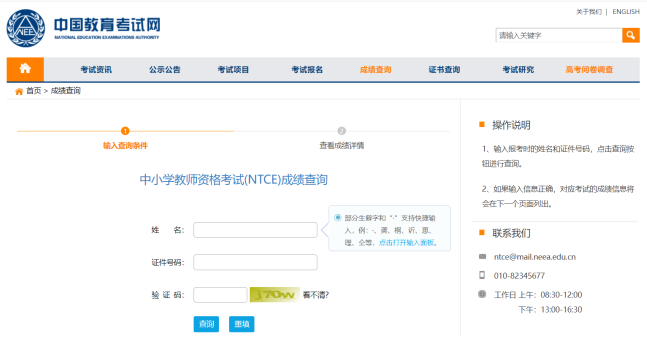Open the 证书查询 menu
The width and height of the screenshot is (647, 364).
tap(444, 69)
